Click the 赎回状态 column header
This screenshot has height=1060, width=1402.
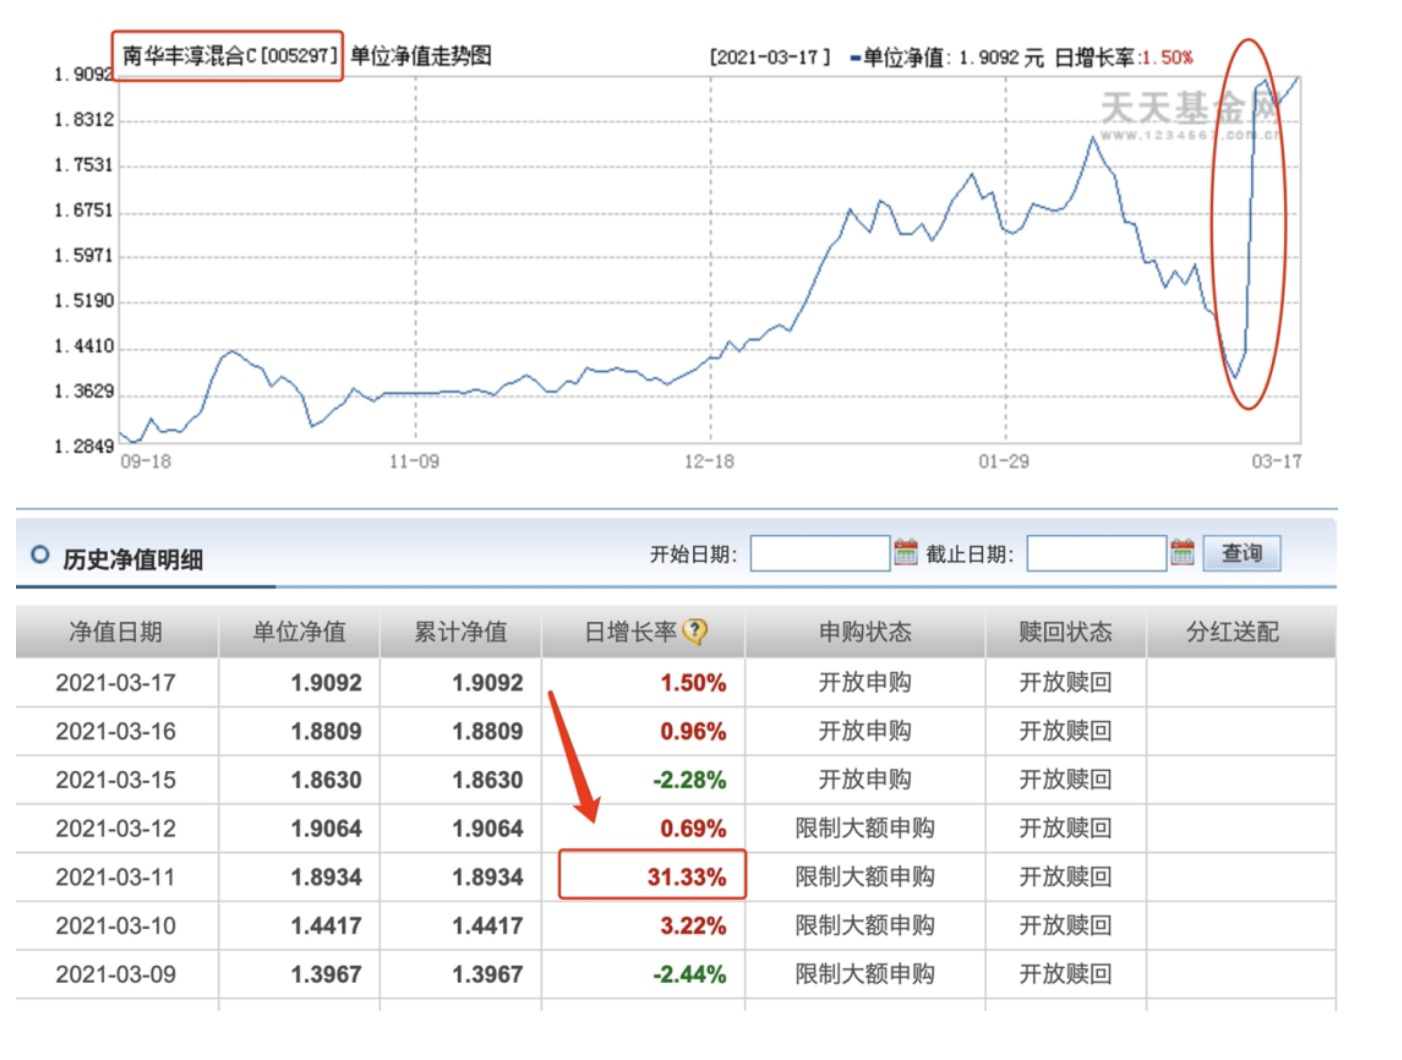1065,632
